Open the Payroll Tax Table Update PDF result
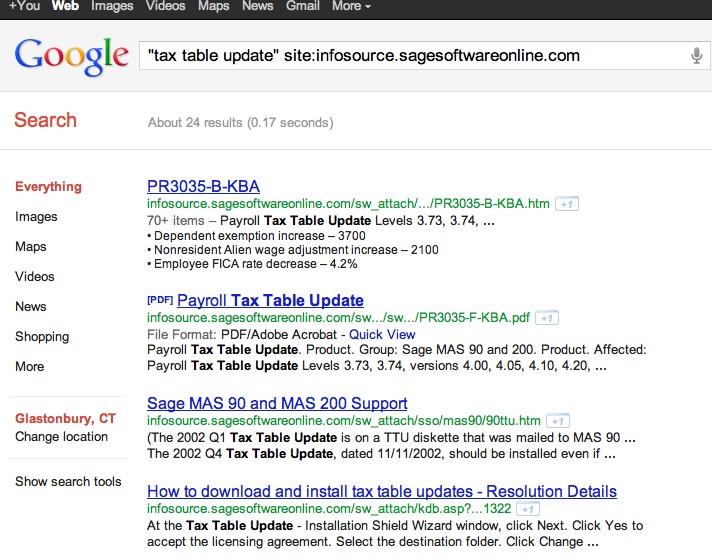The height and width of the screenshot is (559, 712). (x=270, y=300)
